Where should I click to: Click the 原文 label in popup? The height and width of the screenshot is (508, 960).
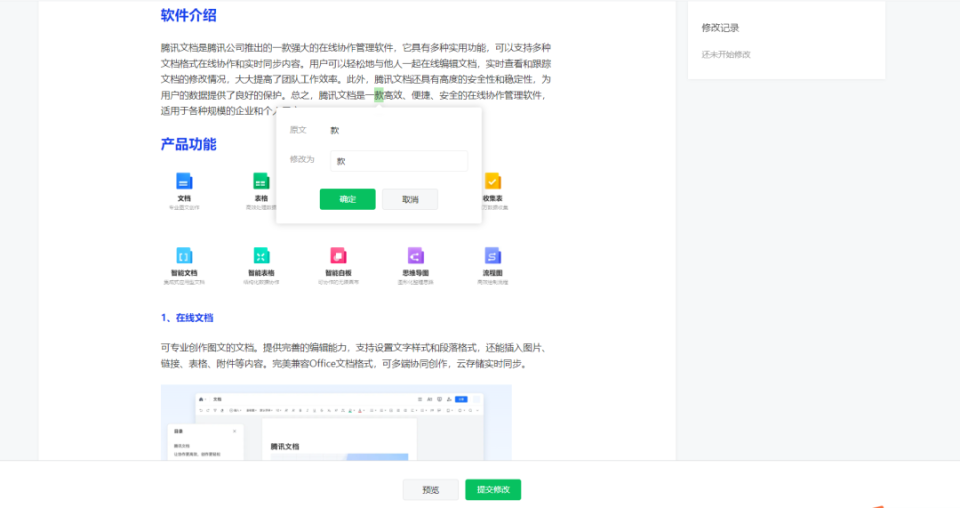[x=298, y=130]
